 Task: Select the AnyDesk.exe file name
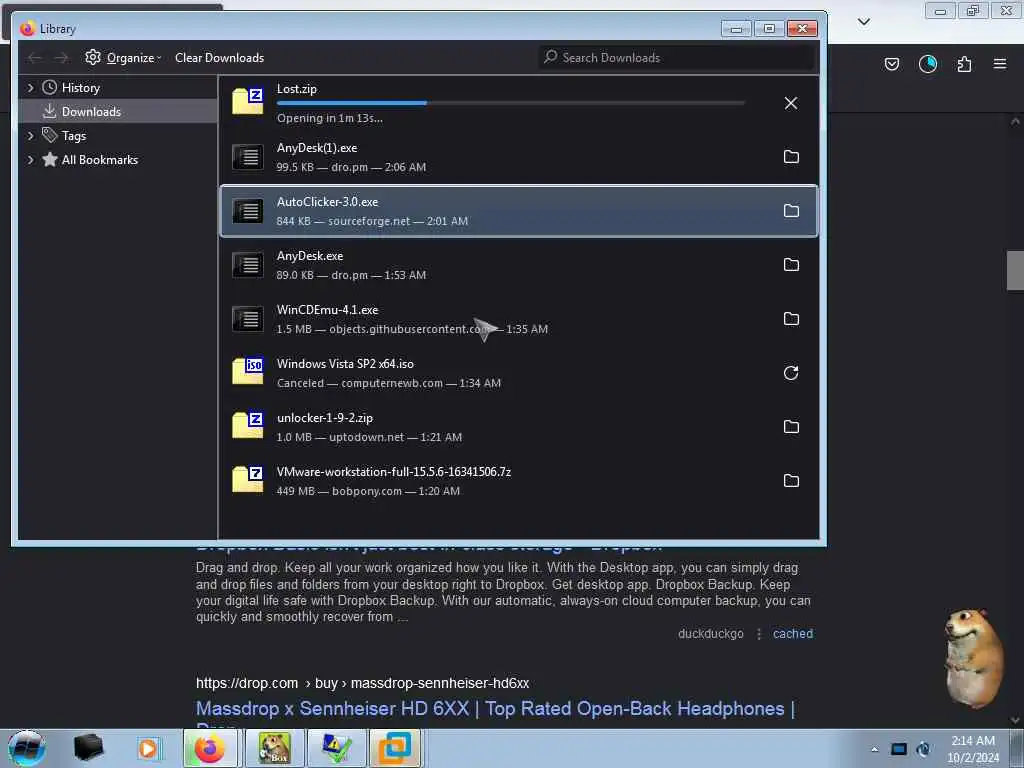310,256
